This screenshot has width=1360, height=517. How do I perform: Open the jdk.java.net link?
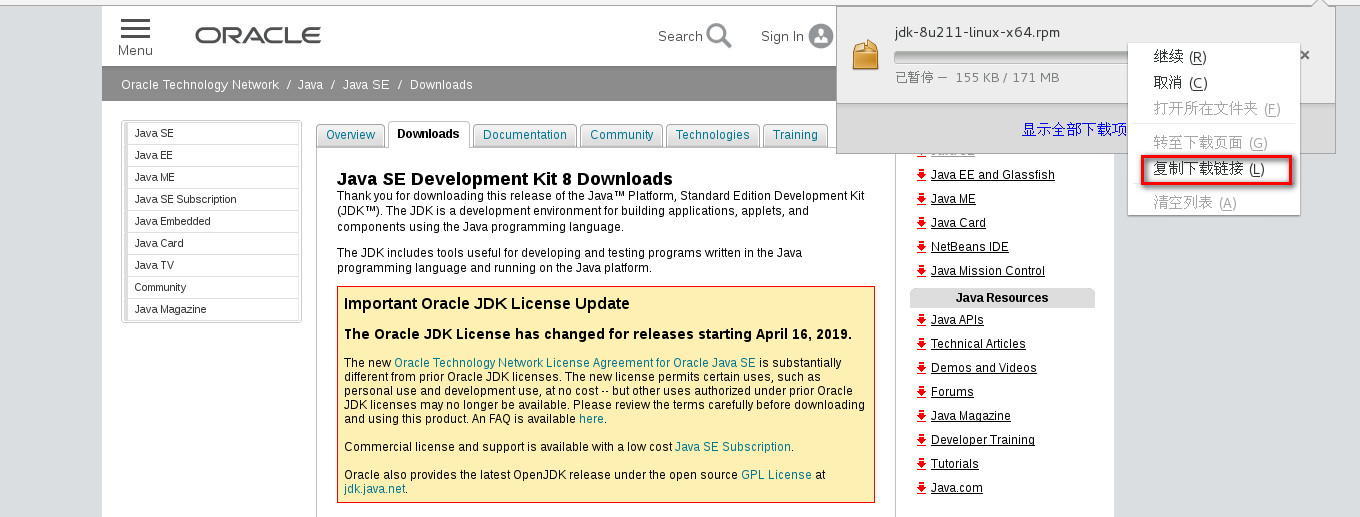(375, 489)
